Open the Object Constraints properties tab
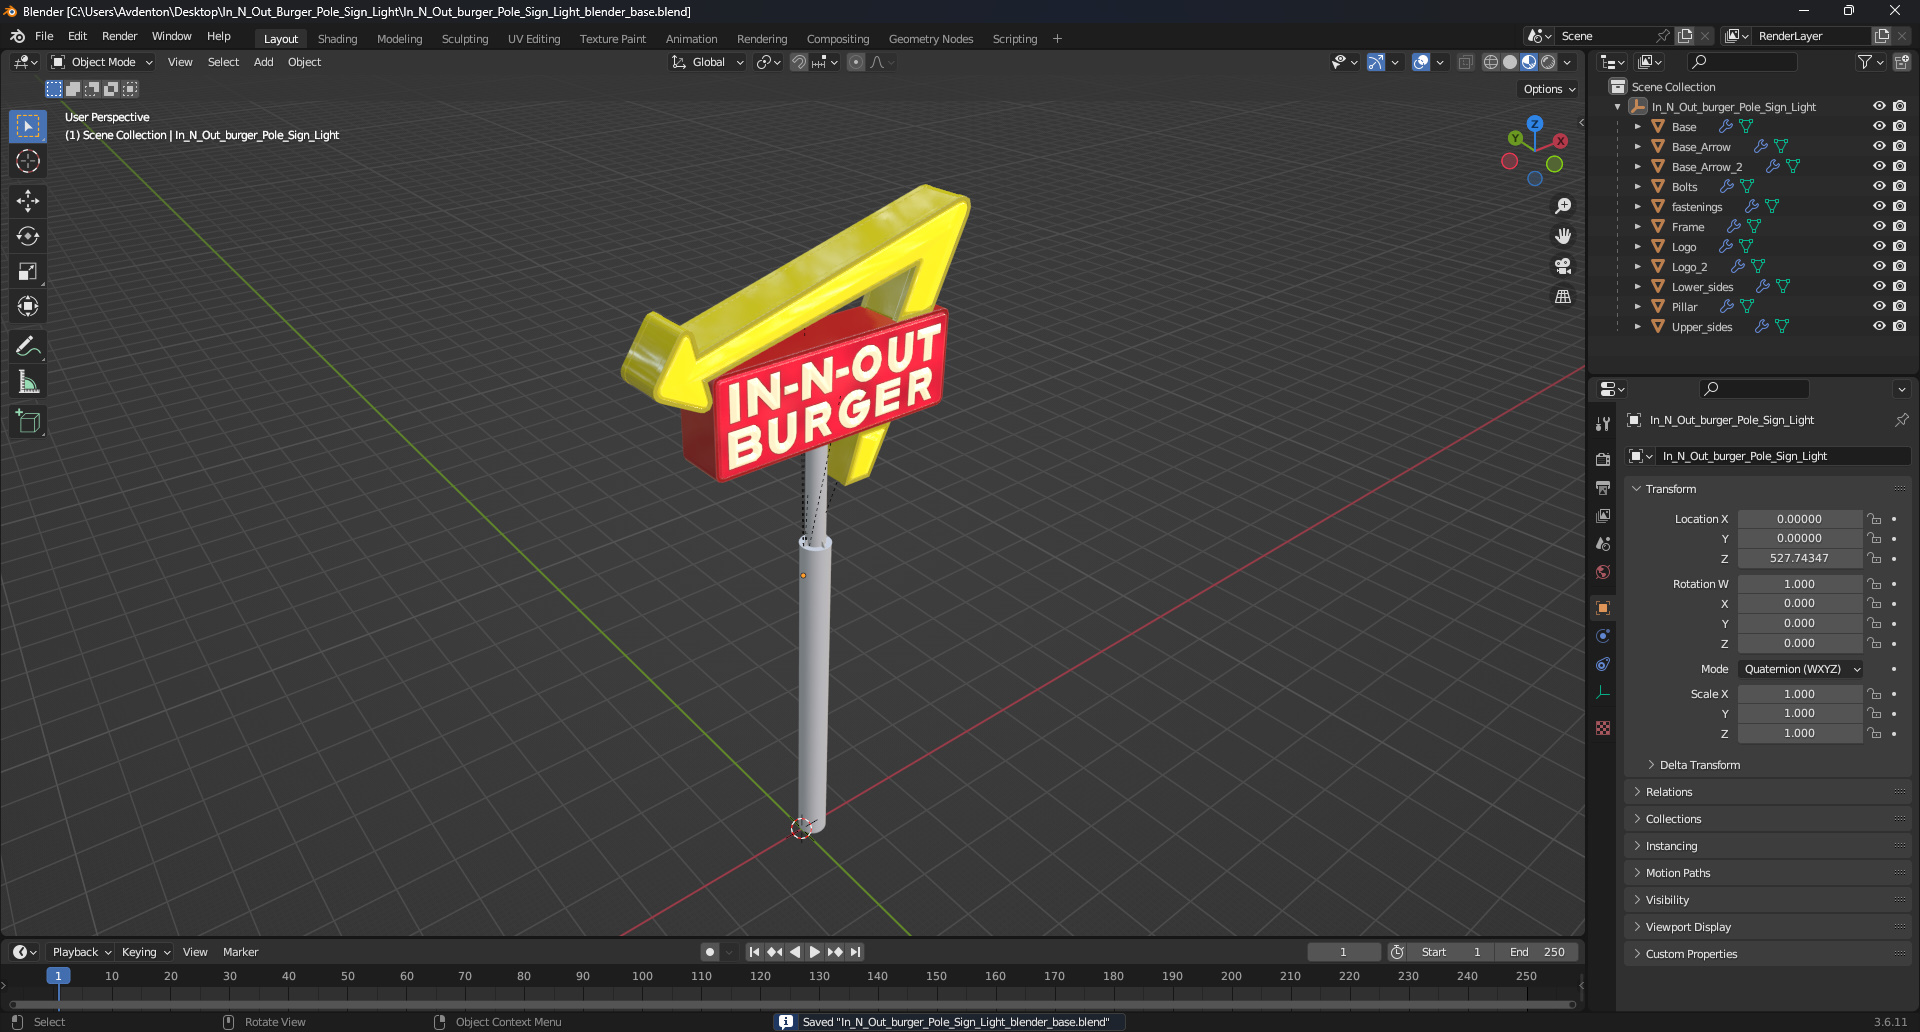Viewport: 1920px width, 1032px height. (x=1603, y=664)
